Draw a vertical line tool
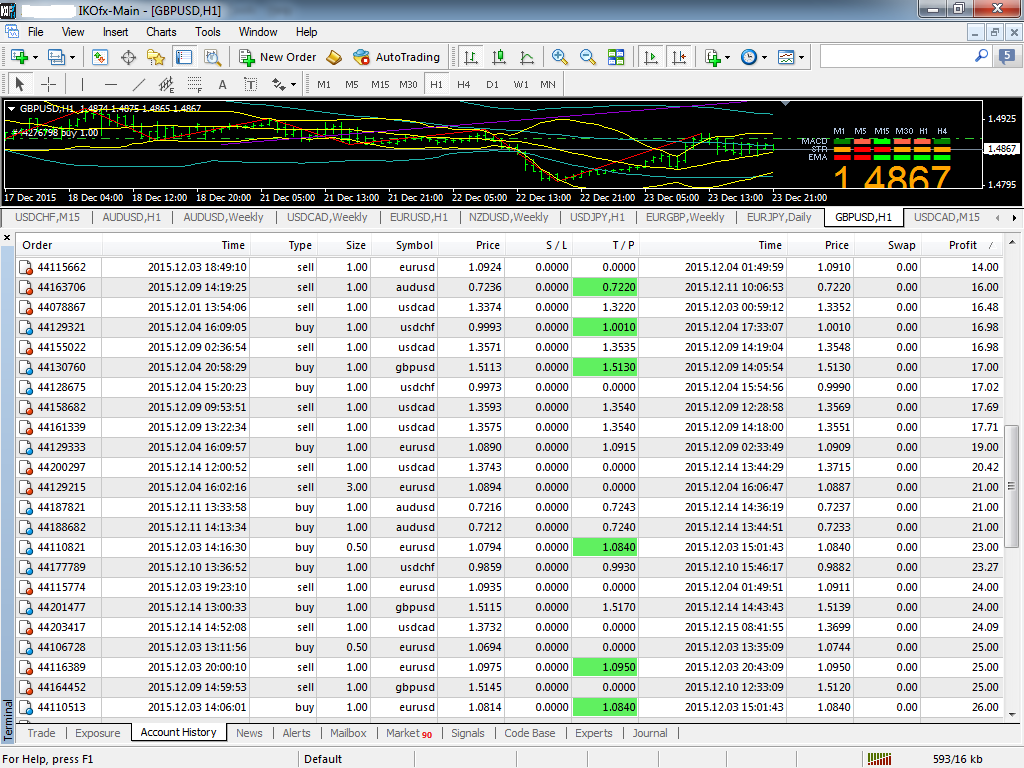Viewport: 1024px width, 768px height. 82,84
